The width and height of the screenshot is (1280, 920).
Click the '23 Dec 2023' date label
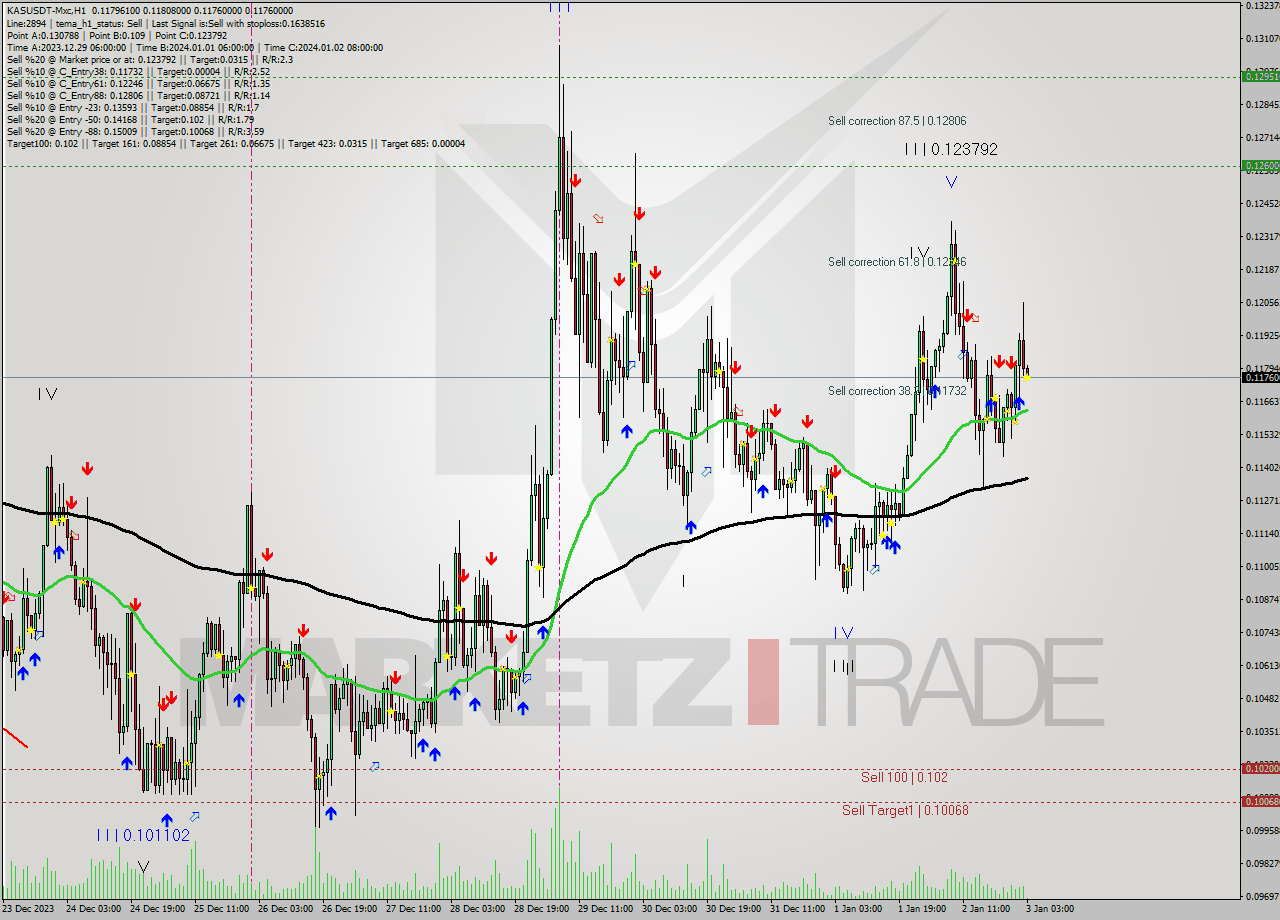(29, 909)
